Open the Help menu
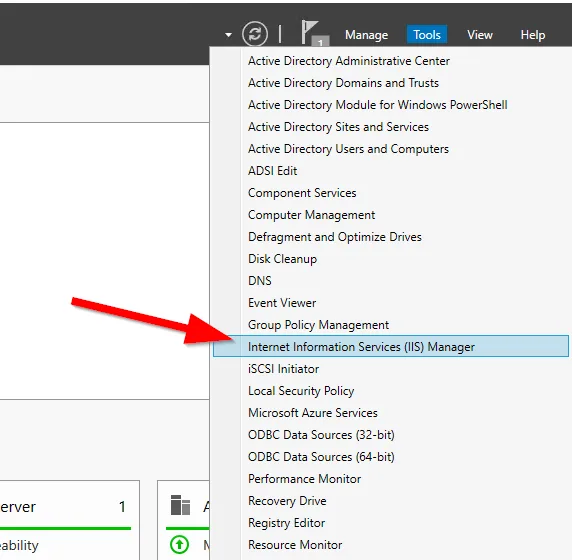Viewport: 572px width, 560px height. tap(533, 35)
